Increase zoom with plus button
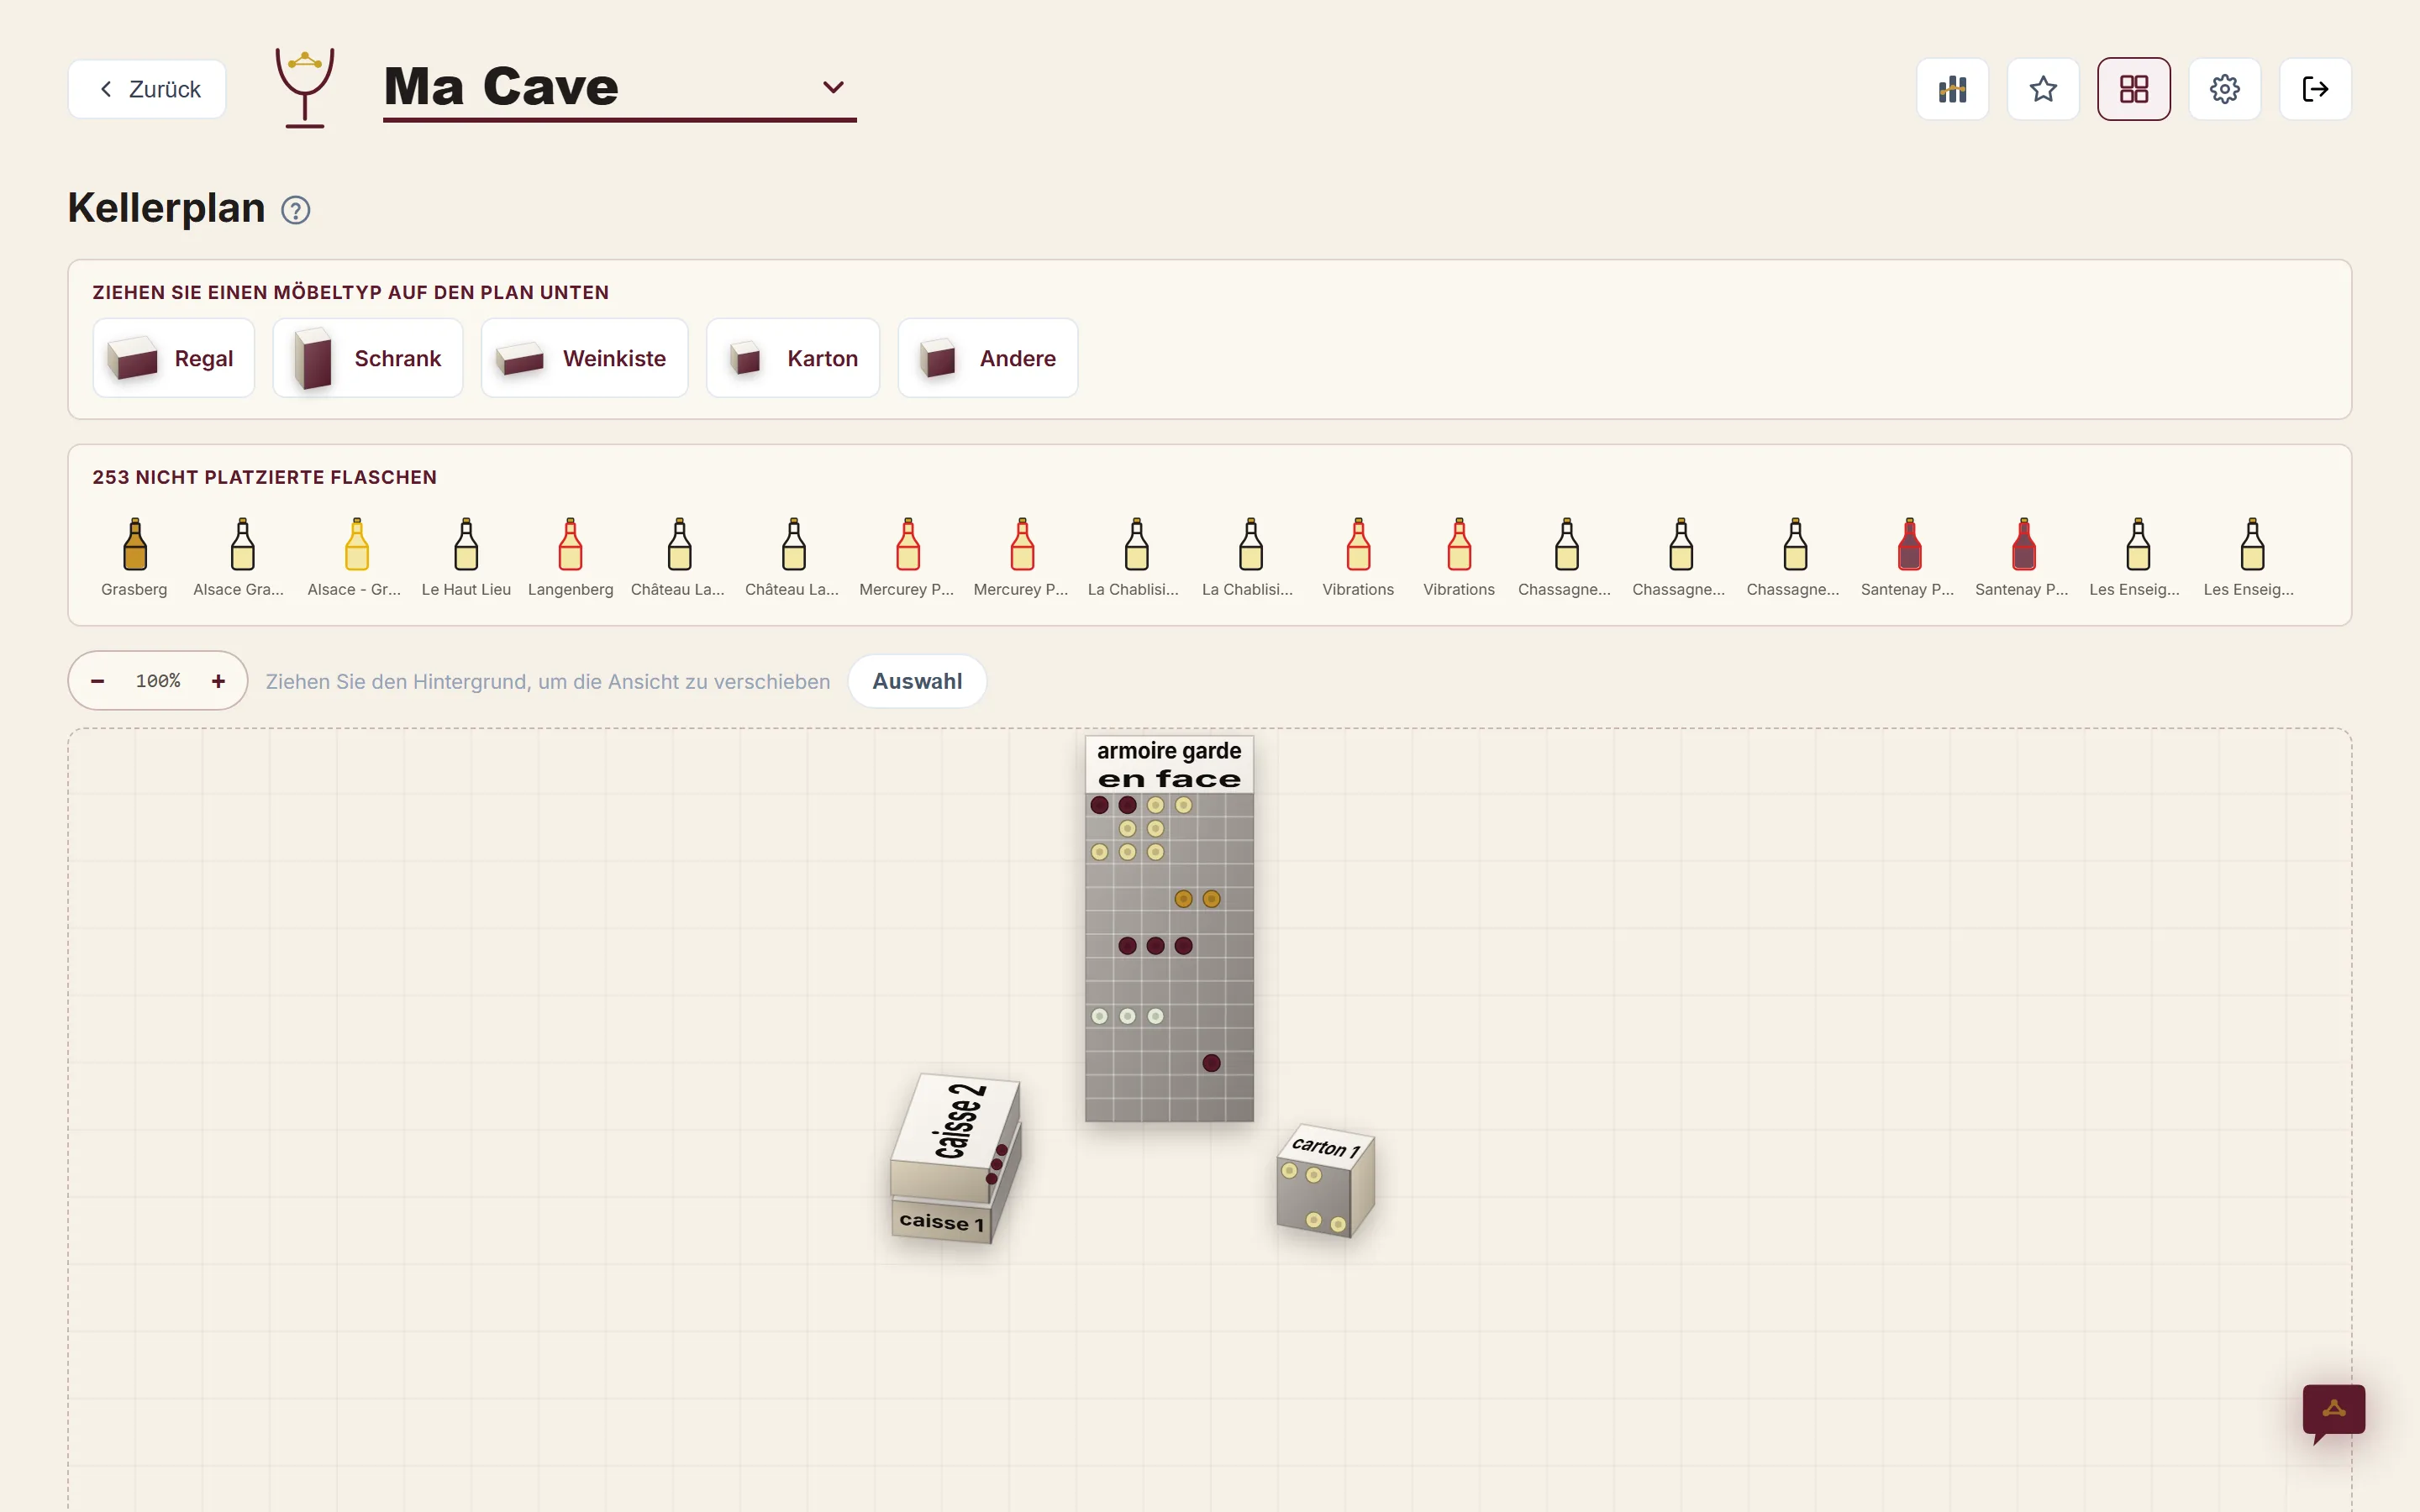The width and height of the screenshot is (2420, 1512). pyautogui.click(x=218, y=681)
